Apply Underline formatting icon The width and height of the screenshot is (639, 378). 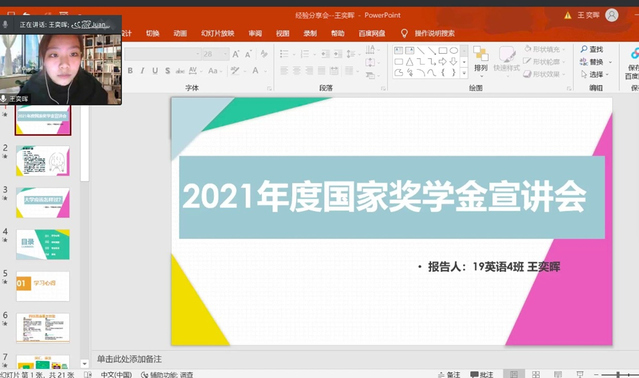coord(155,70)
